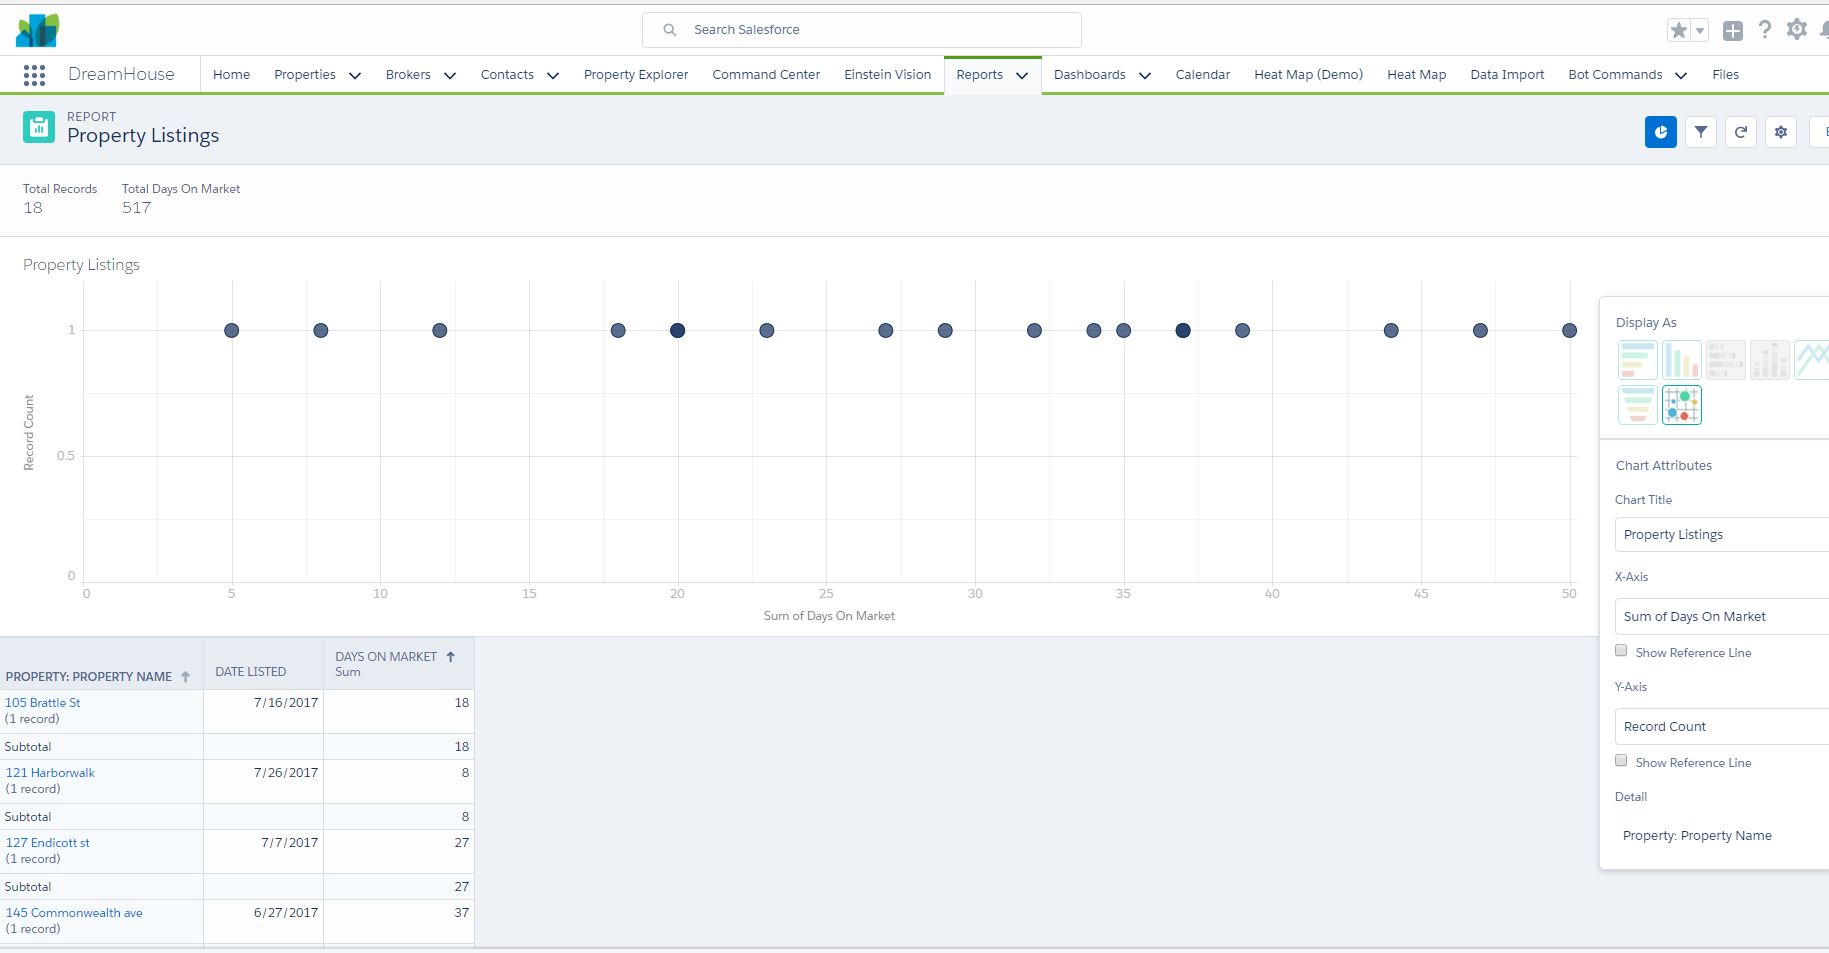The image size is (1829, 953).
Task: Expand the favorites list dropdown arrow
Action: click(1699, 31)
